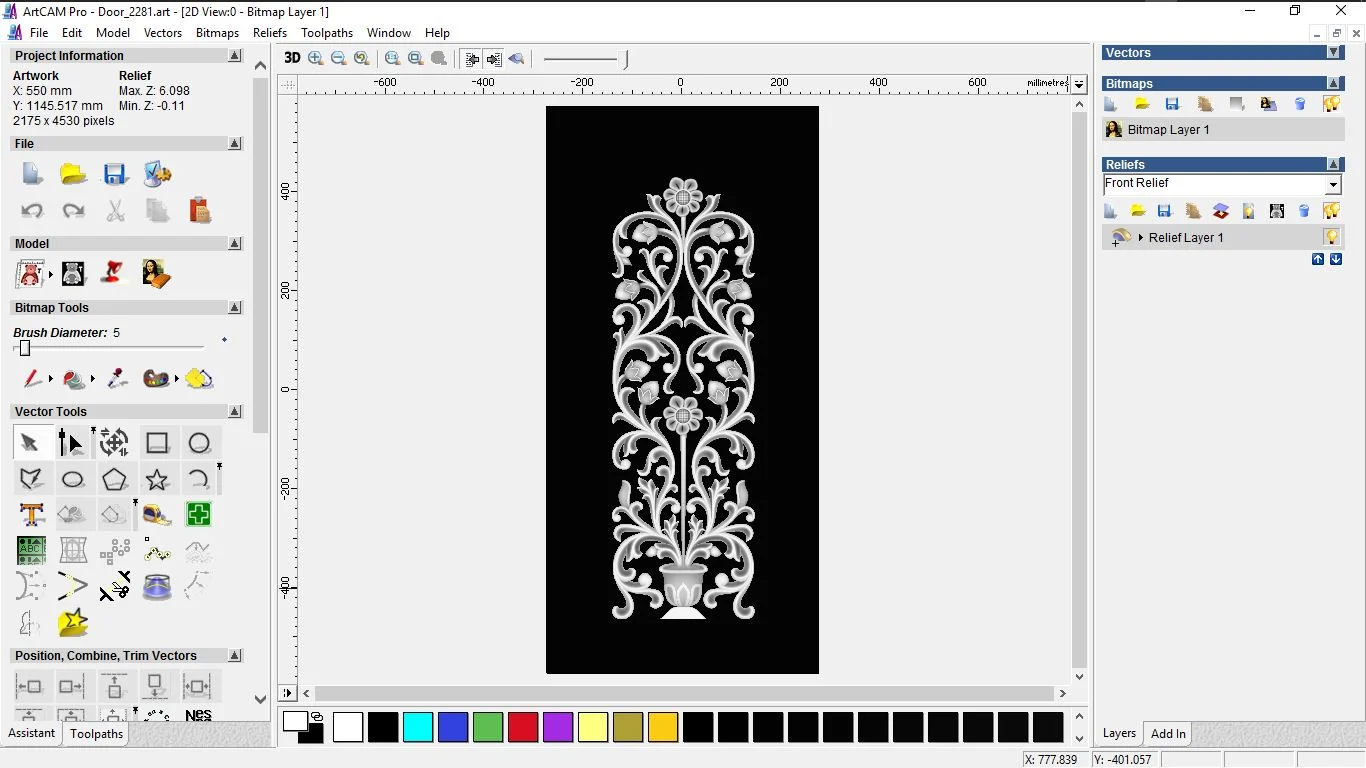1366x768 pixels.
Task: Toggle all bitmap layers visibility bulbs
Action: [x=1331, y=104]
